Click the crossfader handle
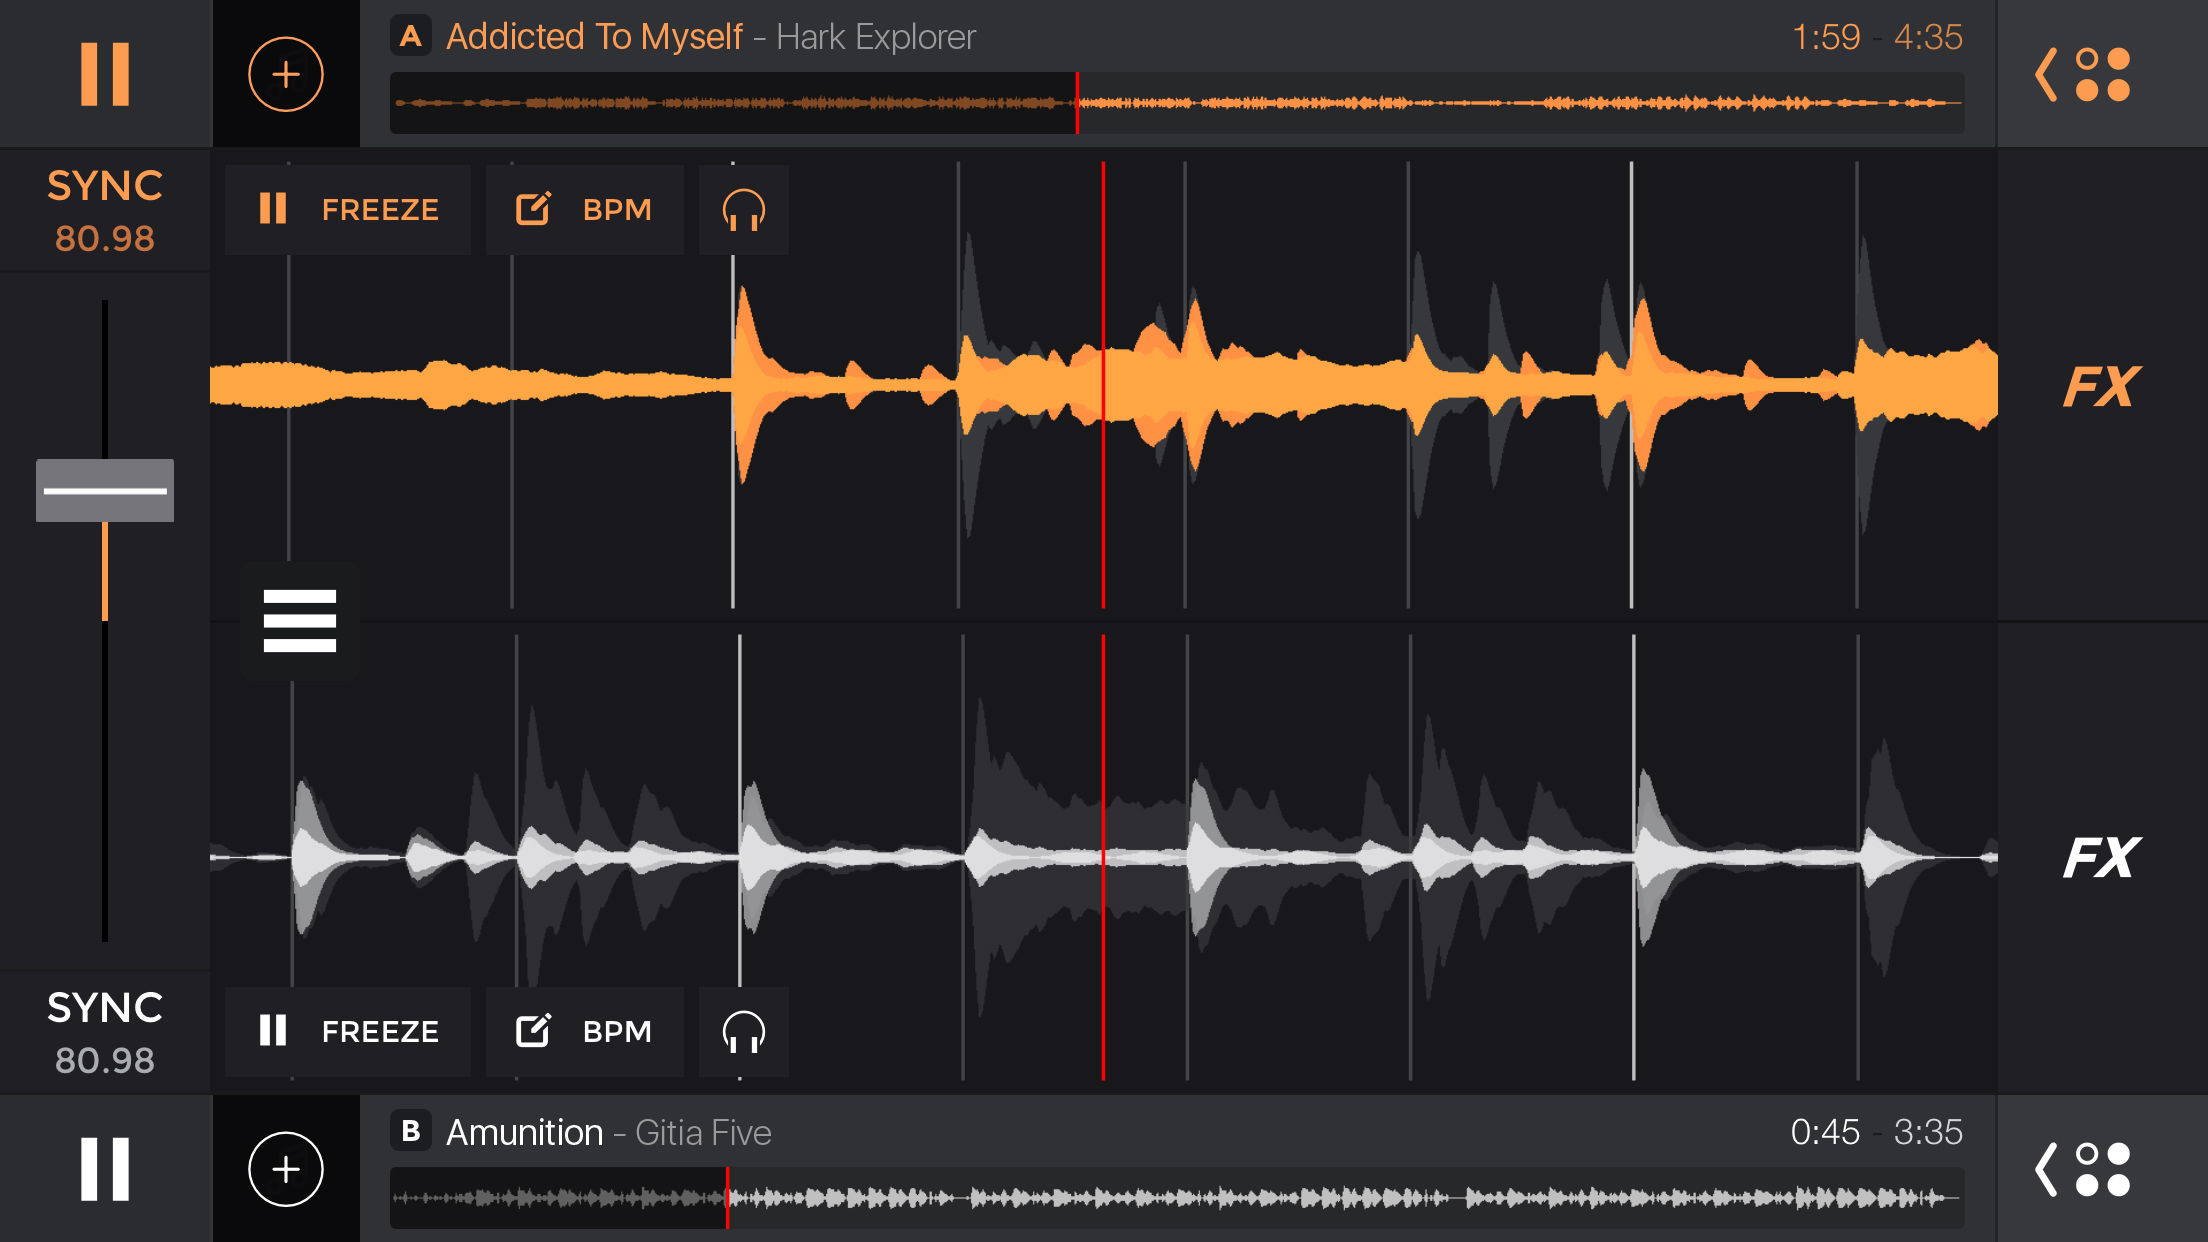2208x1242 pixels. click(x=105, y=490)
